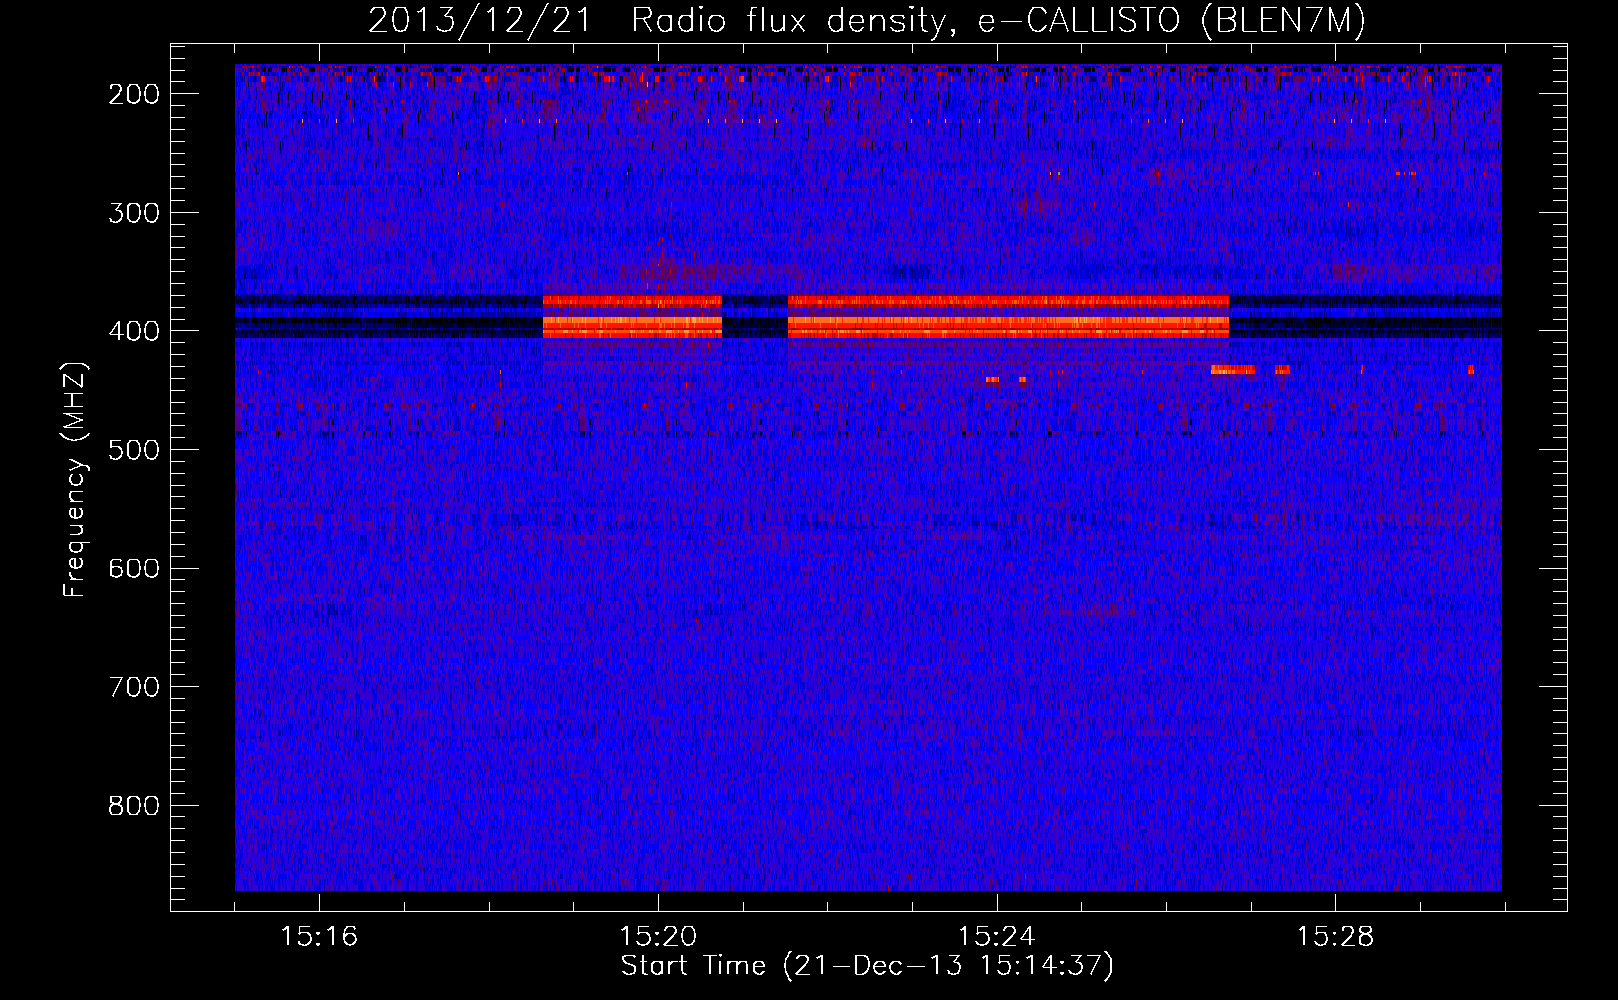This screenshot has height=1000, width=1618.
Task: Select the 400 frequency tick label
Action: (x=133, y=331)
